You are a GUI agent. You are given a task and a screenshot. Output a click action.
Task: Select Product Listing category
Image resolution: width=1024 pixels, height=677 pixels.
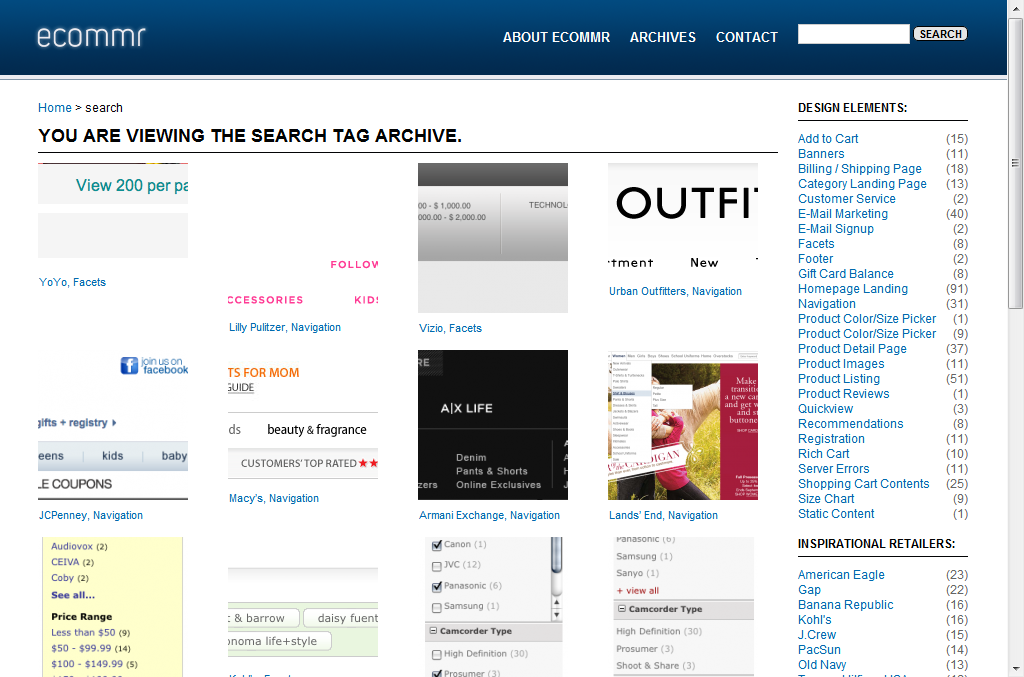click(x=839, y=379)
